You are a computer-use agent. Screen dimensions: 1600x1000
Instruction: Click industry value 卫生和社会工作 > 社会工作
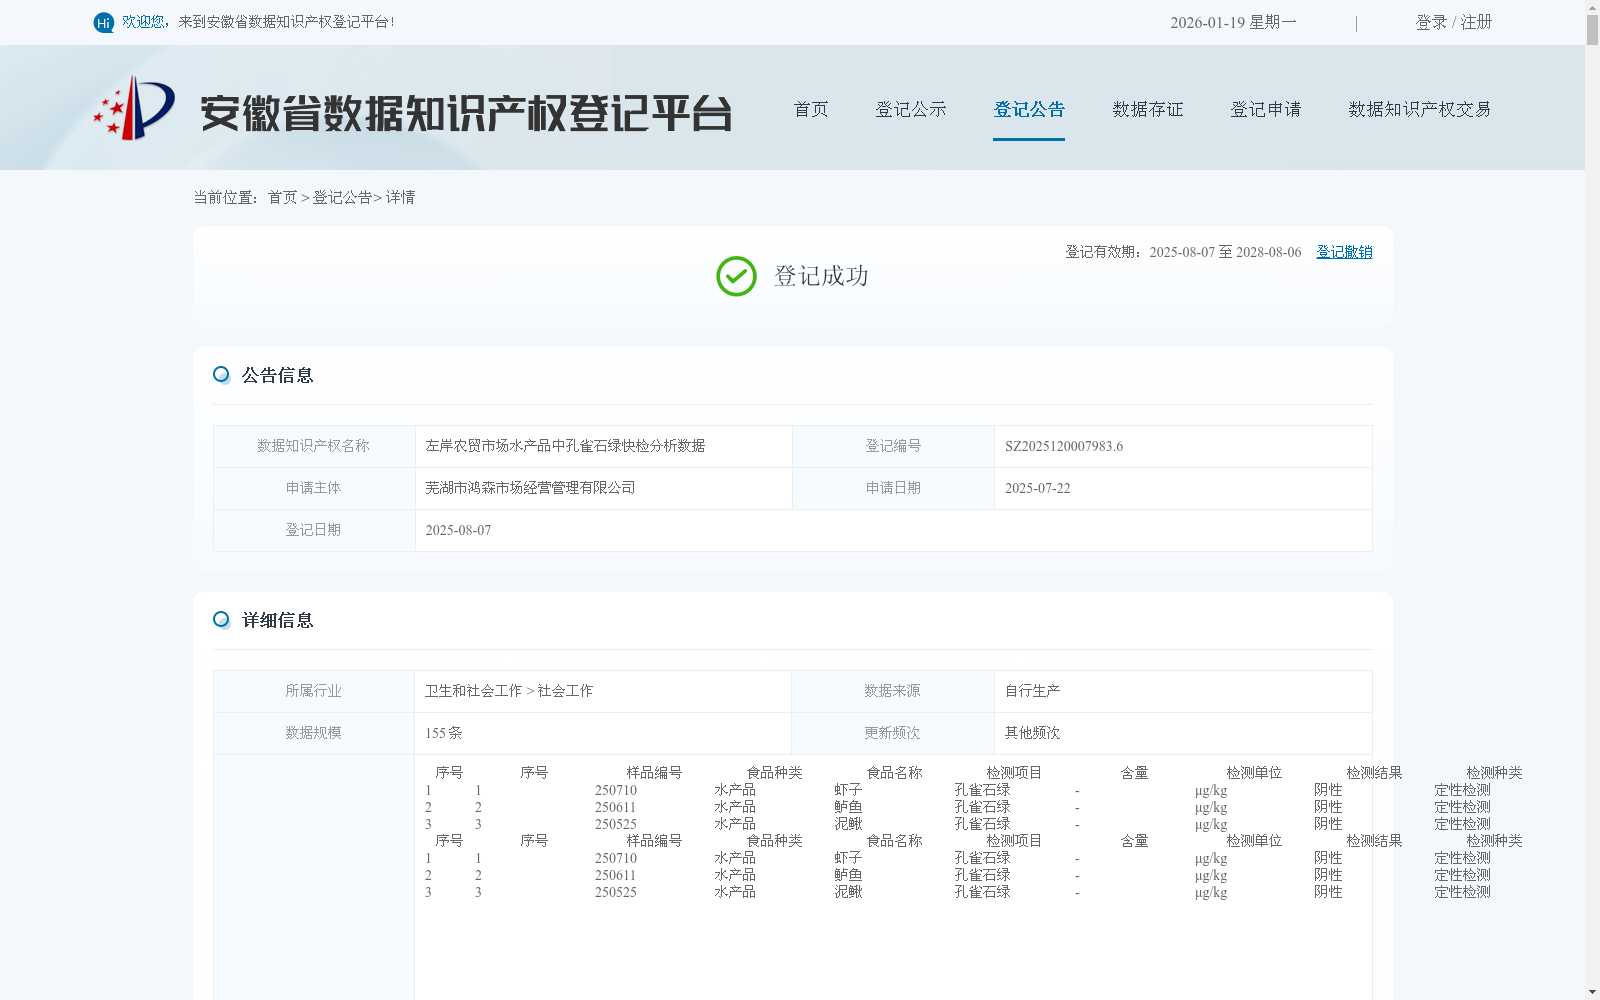[509, 691]
